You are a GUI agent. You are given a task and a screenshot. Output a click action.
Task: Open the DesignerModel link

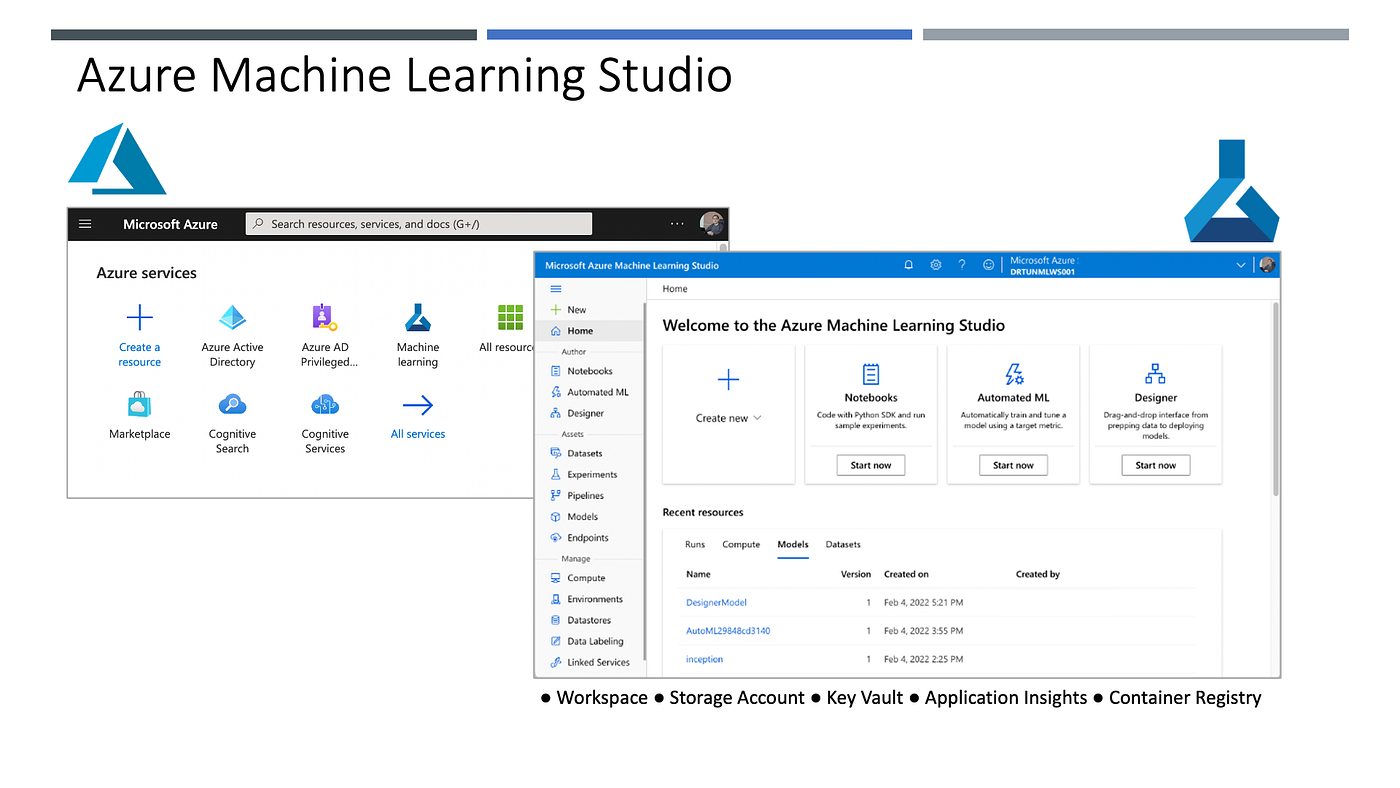pos(716,602)
